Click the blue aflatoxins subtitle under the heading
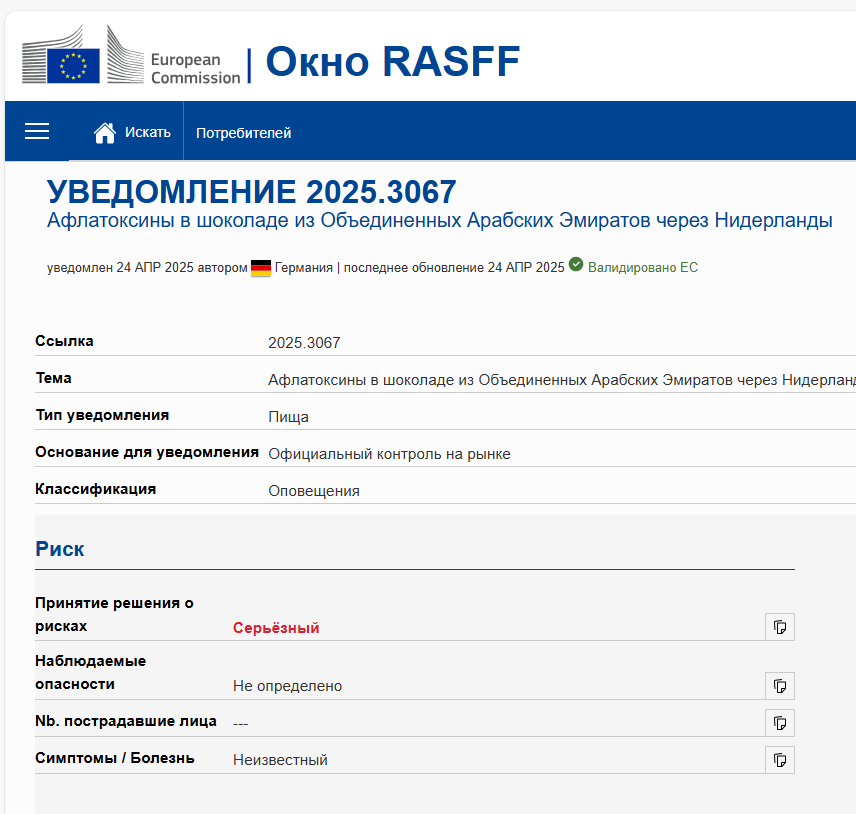The width and height of the screenshot is (856, 814). click(439, 221)
